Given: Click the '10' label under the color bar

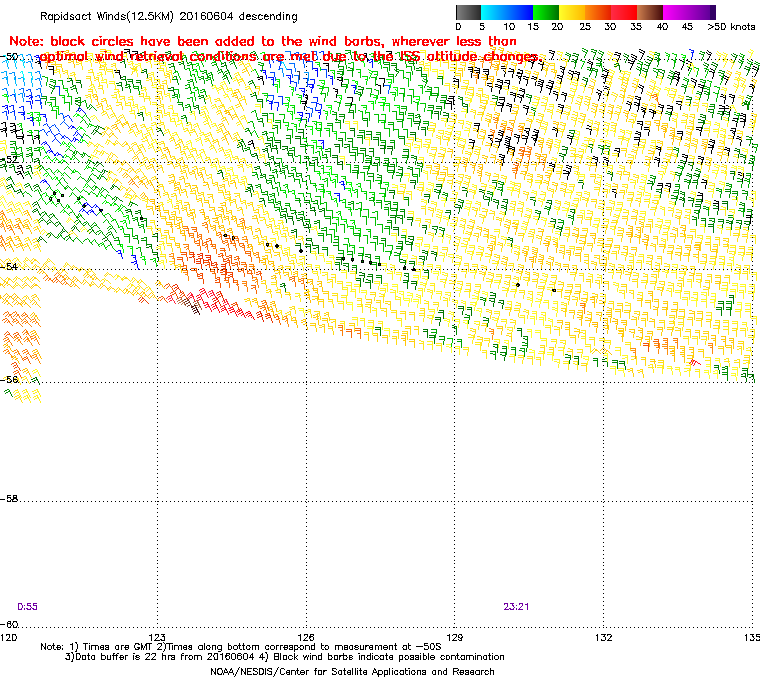Looking at the screenshot, I should [509, 27].
